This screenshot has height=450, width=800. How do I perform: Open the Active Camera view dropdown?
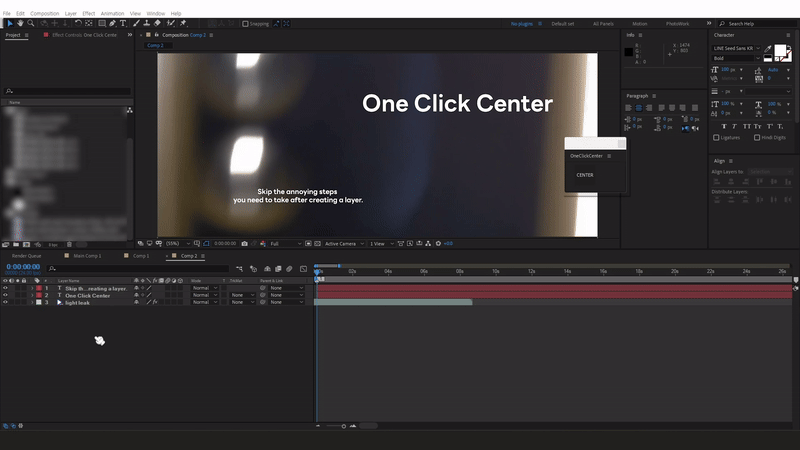342,243
